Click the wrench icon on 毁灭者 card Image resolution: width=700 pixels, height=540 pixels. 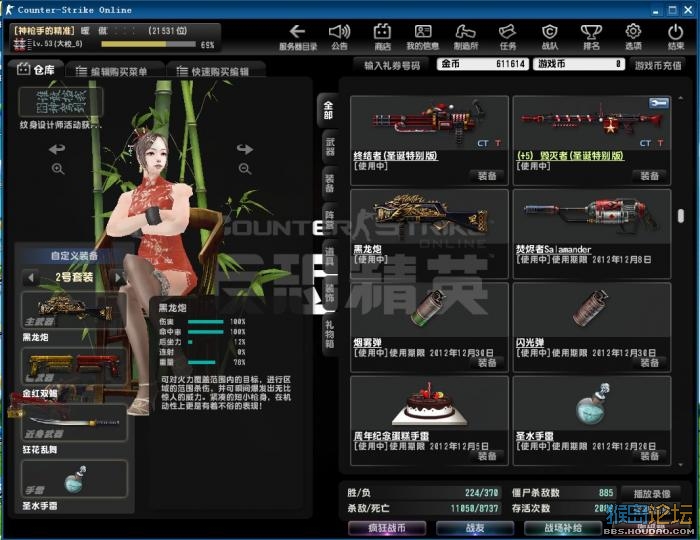coord(658,103)
